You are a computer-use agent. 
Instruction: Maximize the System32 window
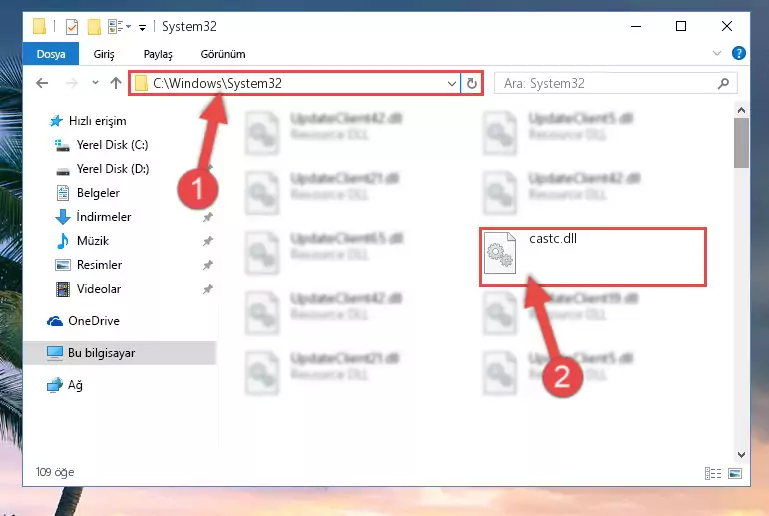681,26
